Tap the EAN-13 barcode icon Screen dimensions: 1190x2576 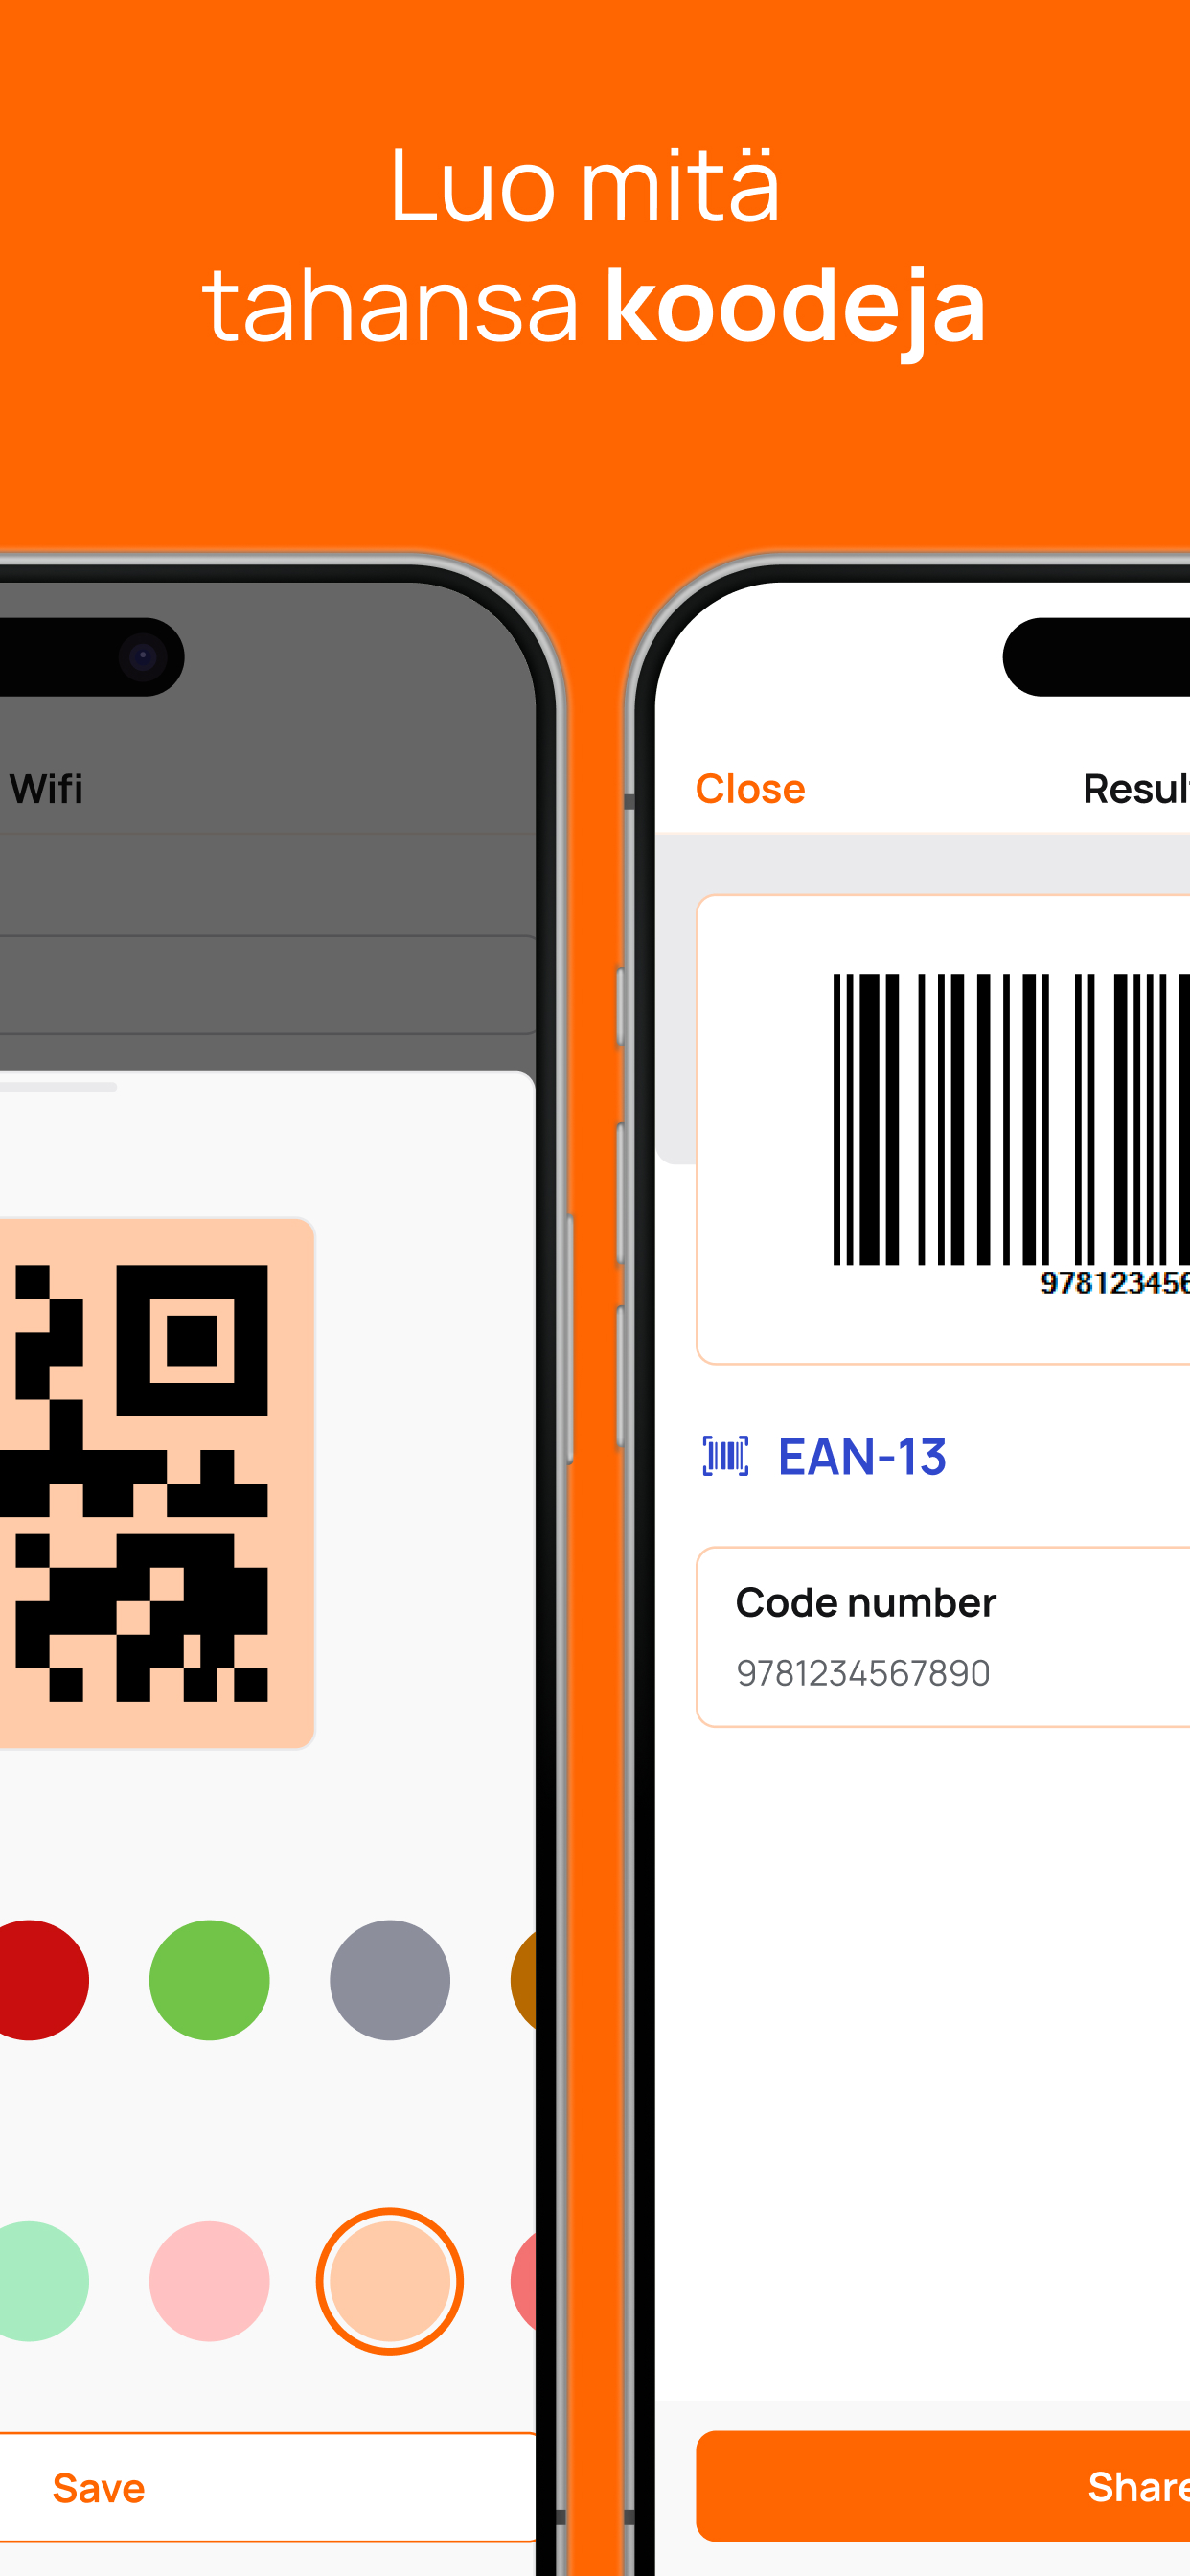tap(725, 1456)
